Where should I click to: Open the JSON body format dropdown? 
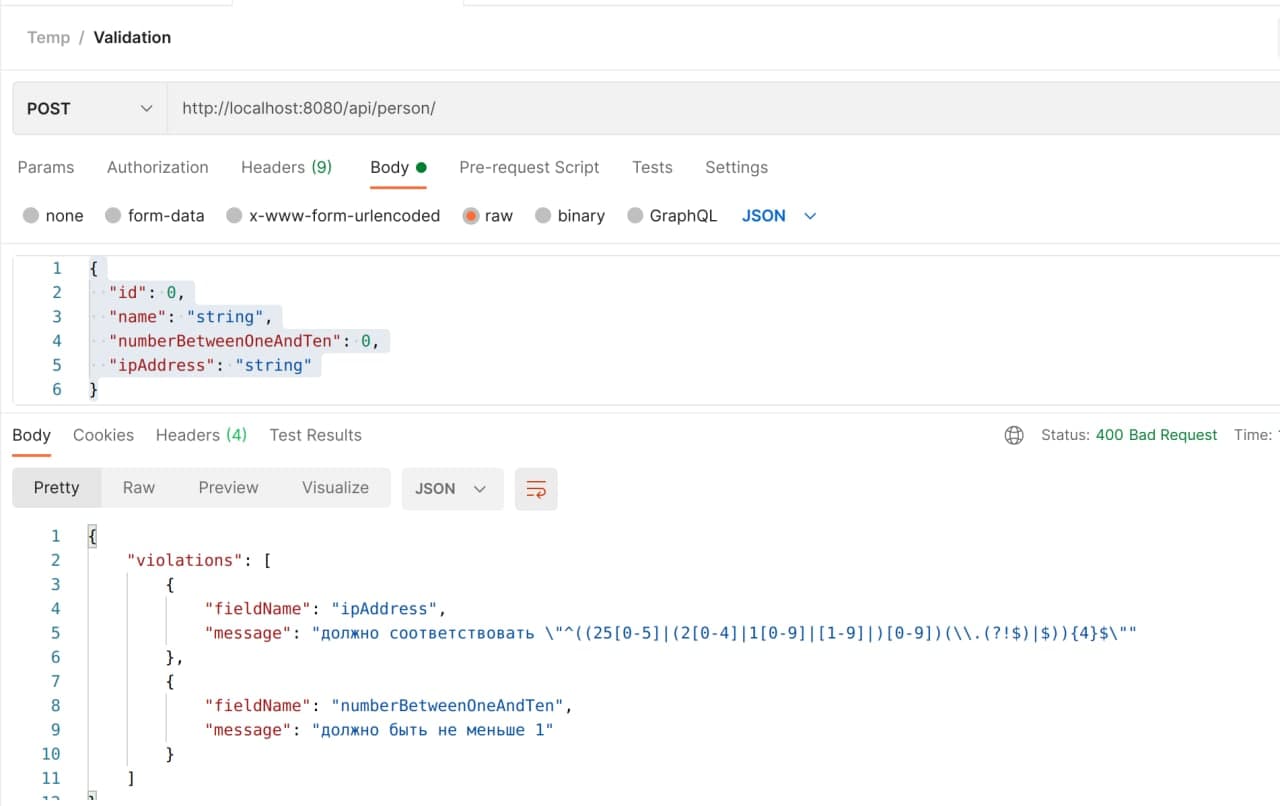point(779,215)
